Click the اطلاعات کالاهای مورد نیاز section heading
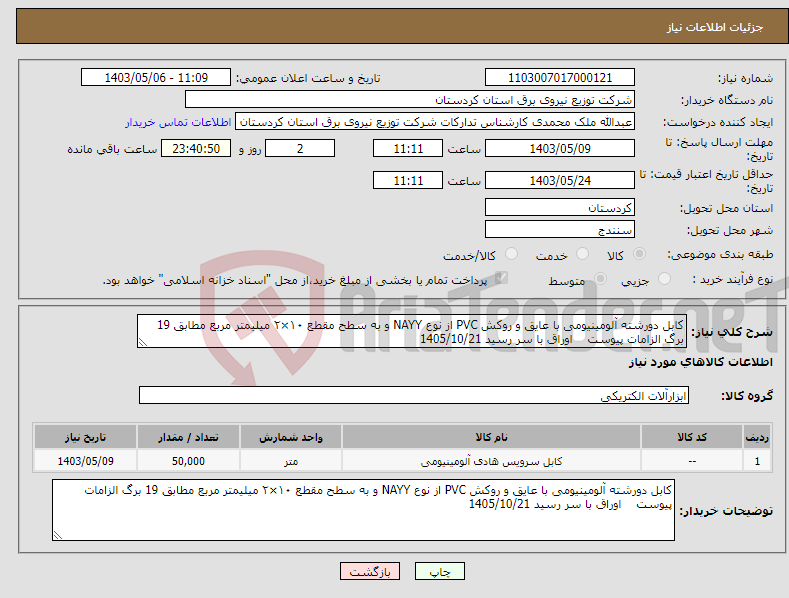Image resolution: width=789 pixels, height=598 pixels. pyautogui.click(x=700, y=362)
